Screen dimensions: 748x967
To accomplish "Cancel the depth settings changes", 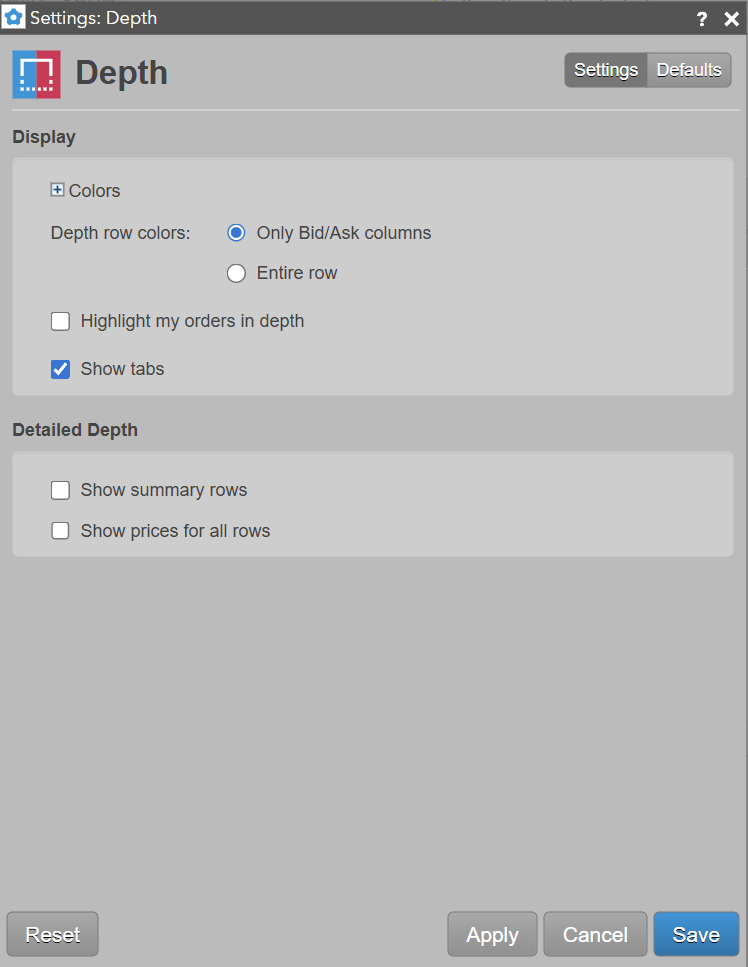I will [595, 934].
